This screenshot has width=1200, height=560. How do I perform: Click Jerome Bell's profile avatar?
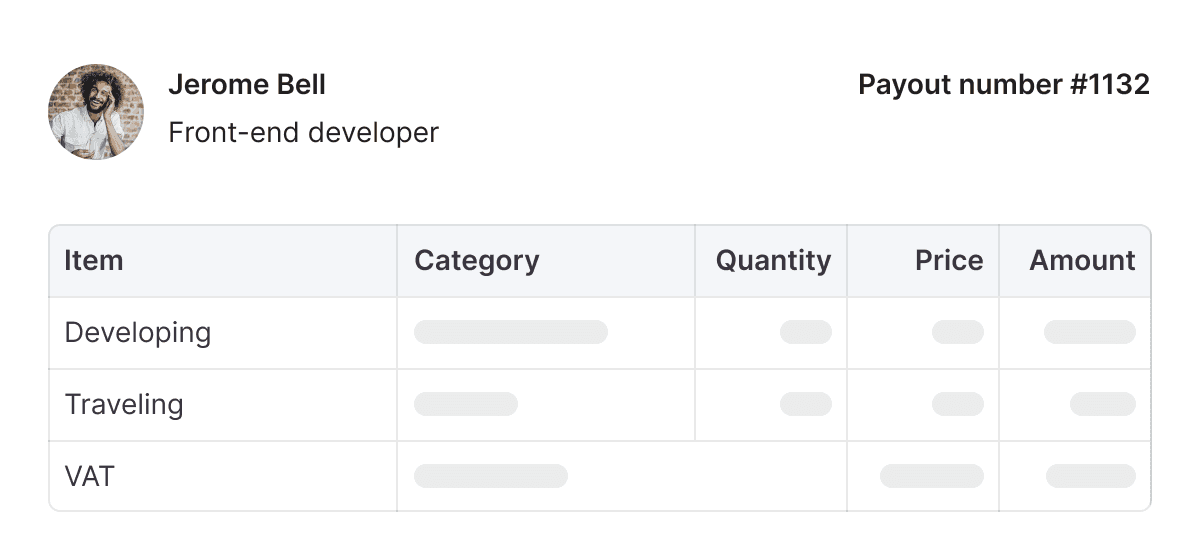(96, 111)
